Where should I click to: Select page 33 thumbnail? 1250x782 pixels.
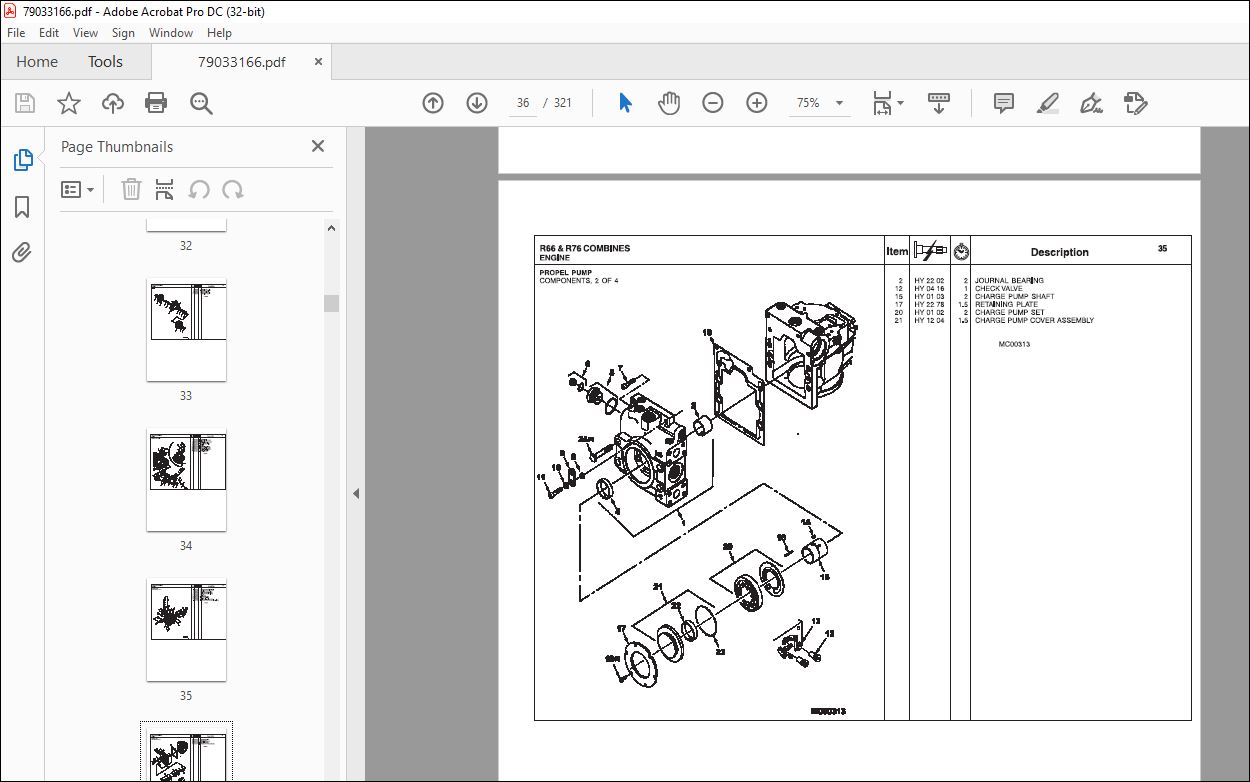(x=186, y=330)
